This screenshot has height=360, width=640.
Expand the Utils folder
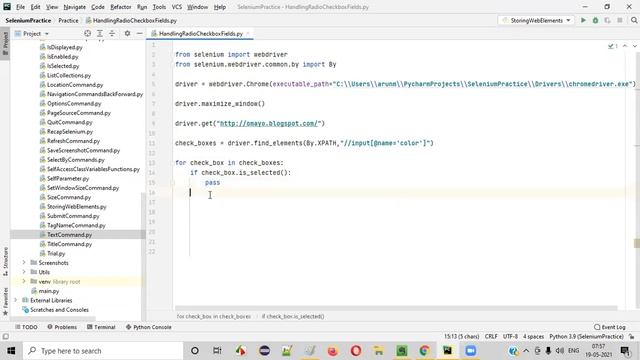(24, 272)
